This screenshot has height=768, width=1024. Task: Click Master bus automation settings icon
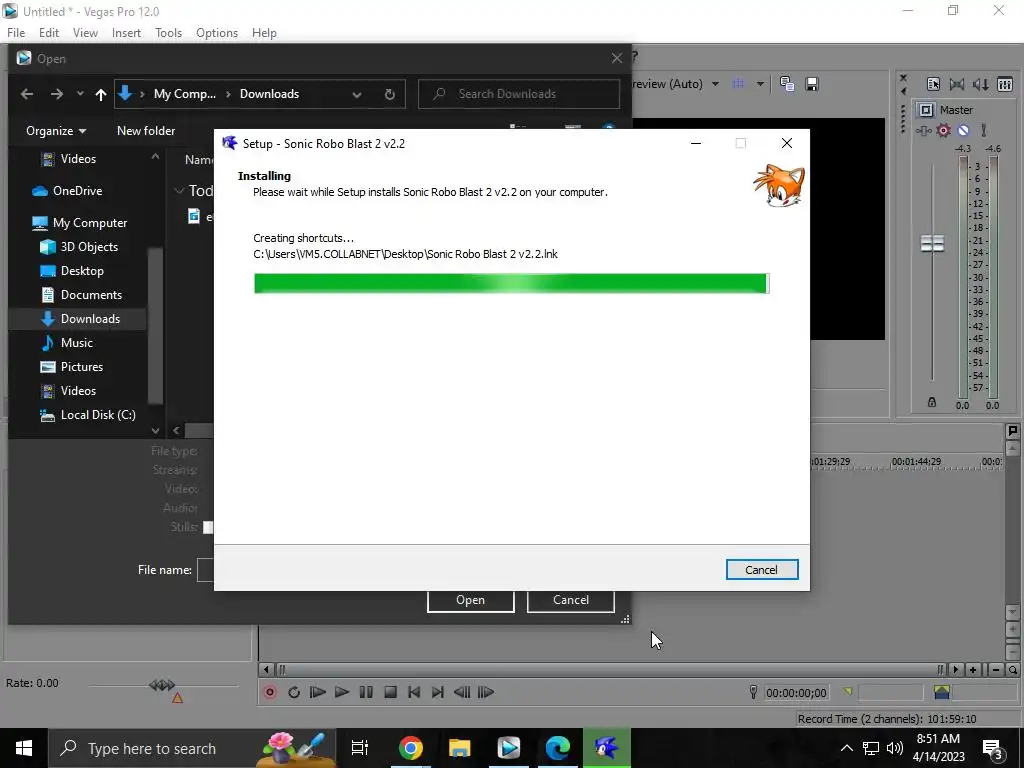(x=923, y=131)
